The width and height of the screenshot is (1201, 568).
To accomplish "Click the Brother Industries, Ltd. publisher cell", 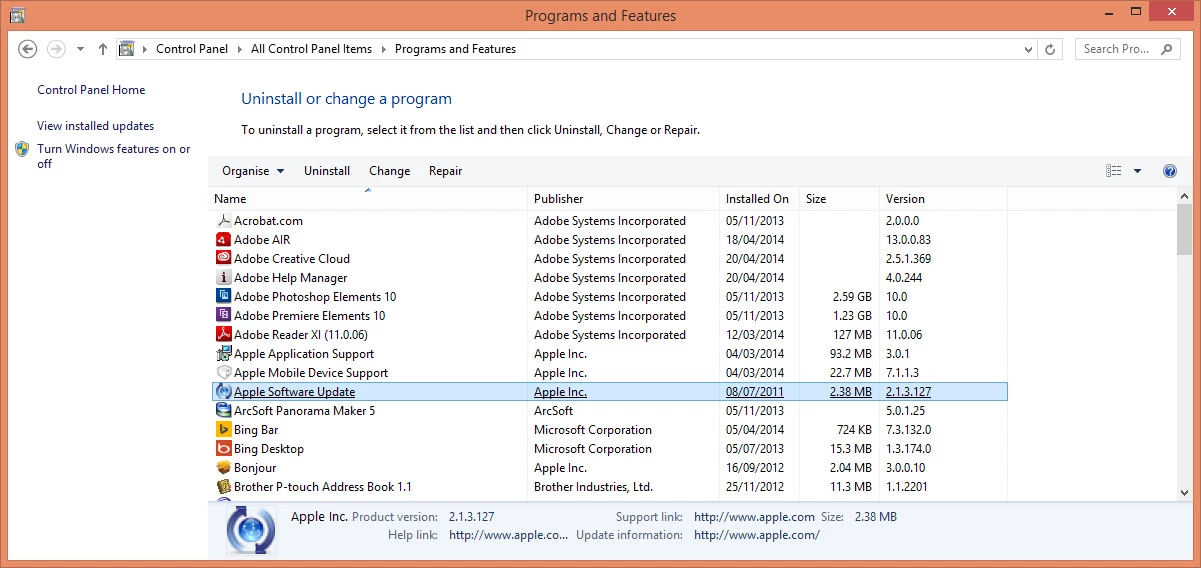I will pos(593,487).
